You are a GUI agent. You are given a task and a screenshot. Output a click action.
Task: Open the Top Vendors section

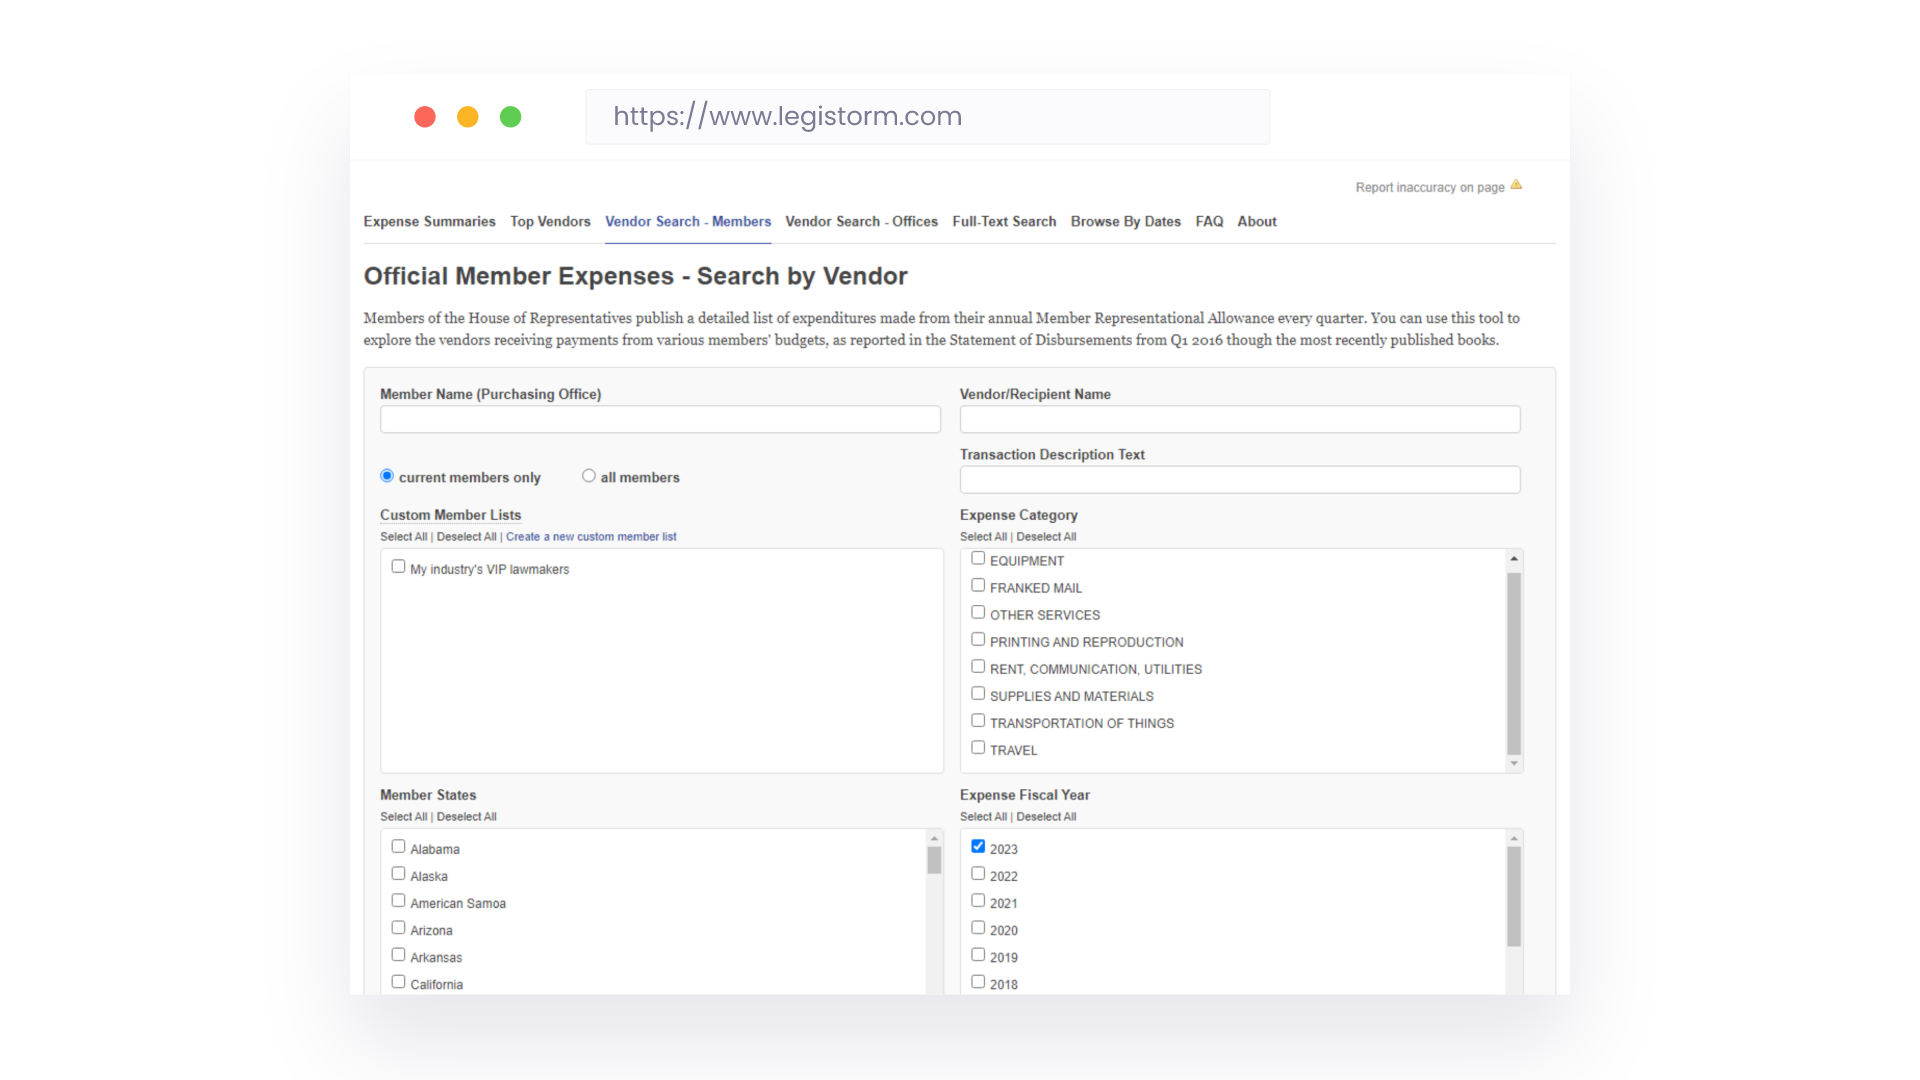pyautogui.click(x=550, y=221)
